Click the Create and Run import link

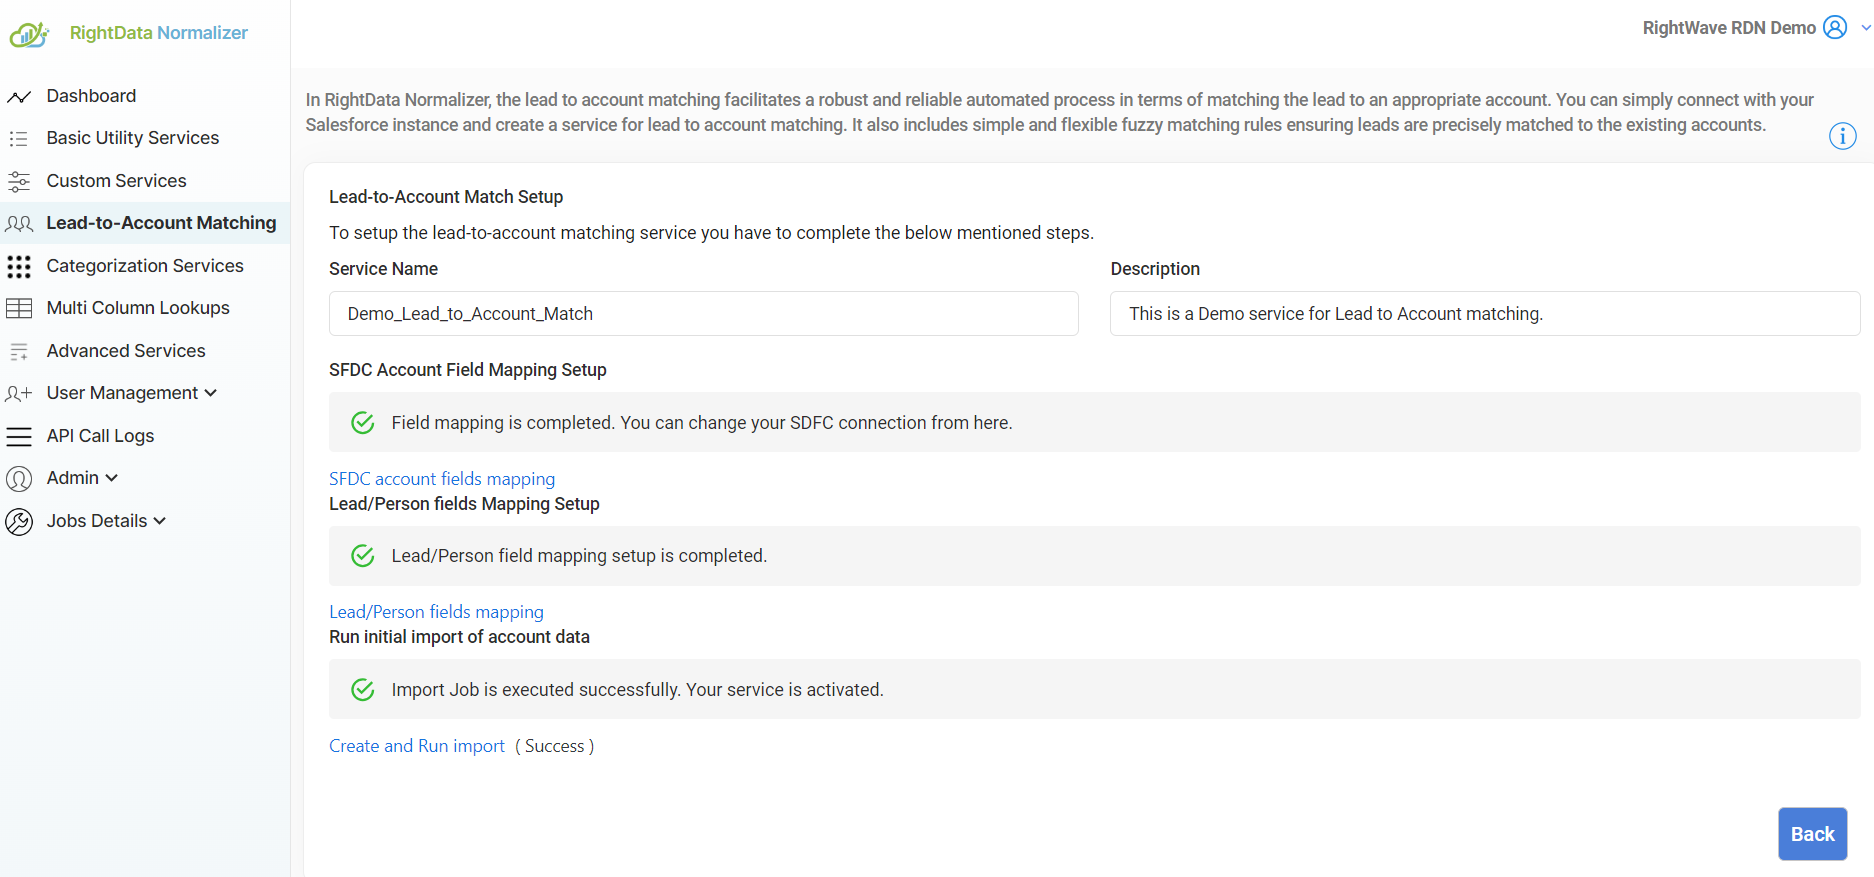[417, 746]
